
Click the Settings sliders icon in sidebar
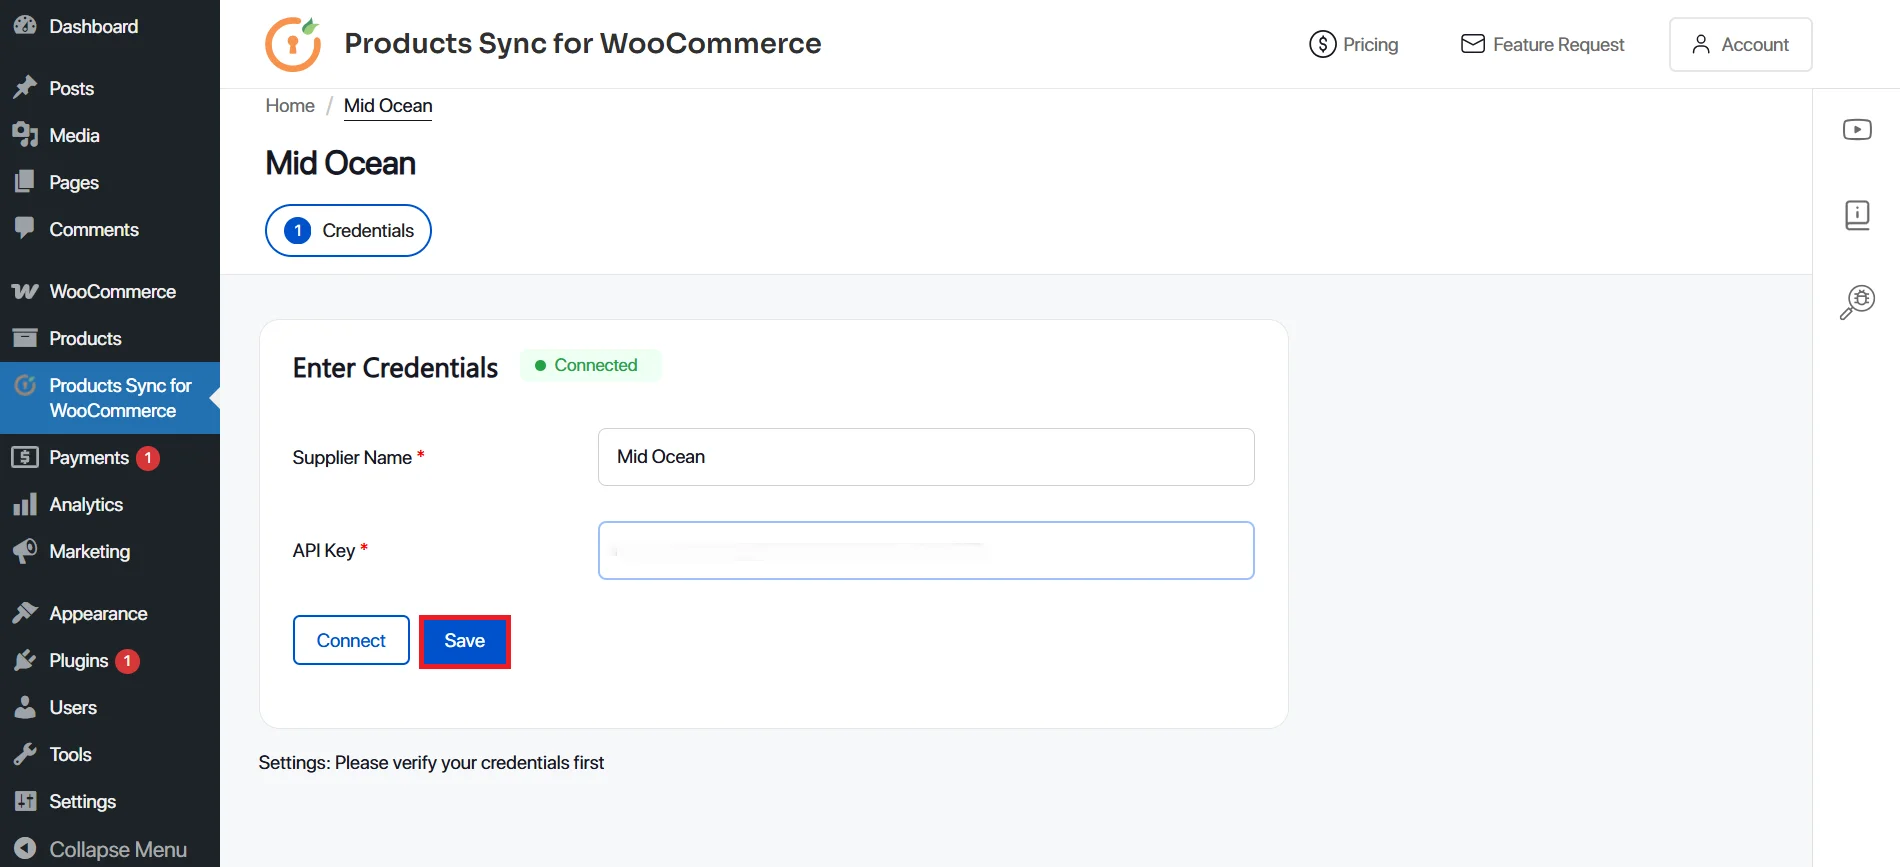[x=25, y=801]
